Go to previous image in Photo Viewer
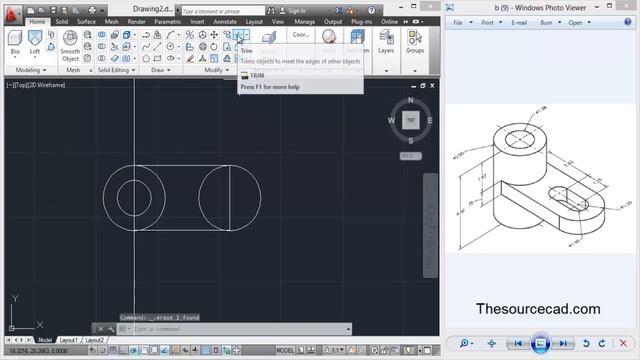The width and height of the screenshot is (640, 360). [517, 343]
